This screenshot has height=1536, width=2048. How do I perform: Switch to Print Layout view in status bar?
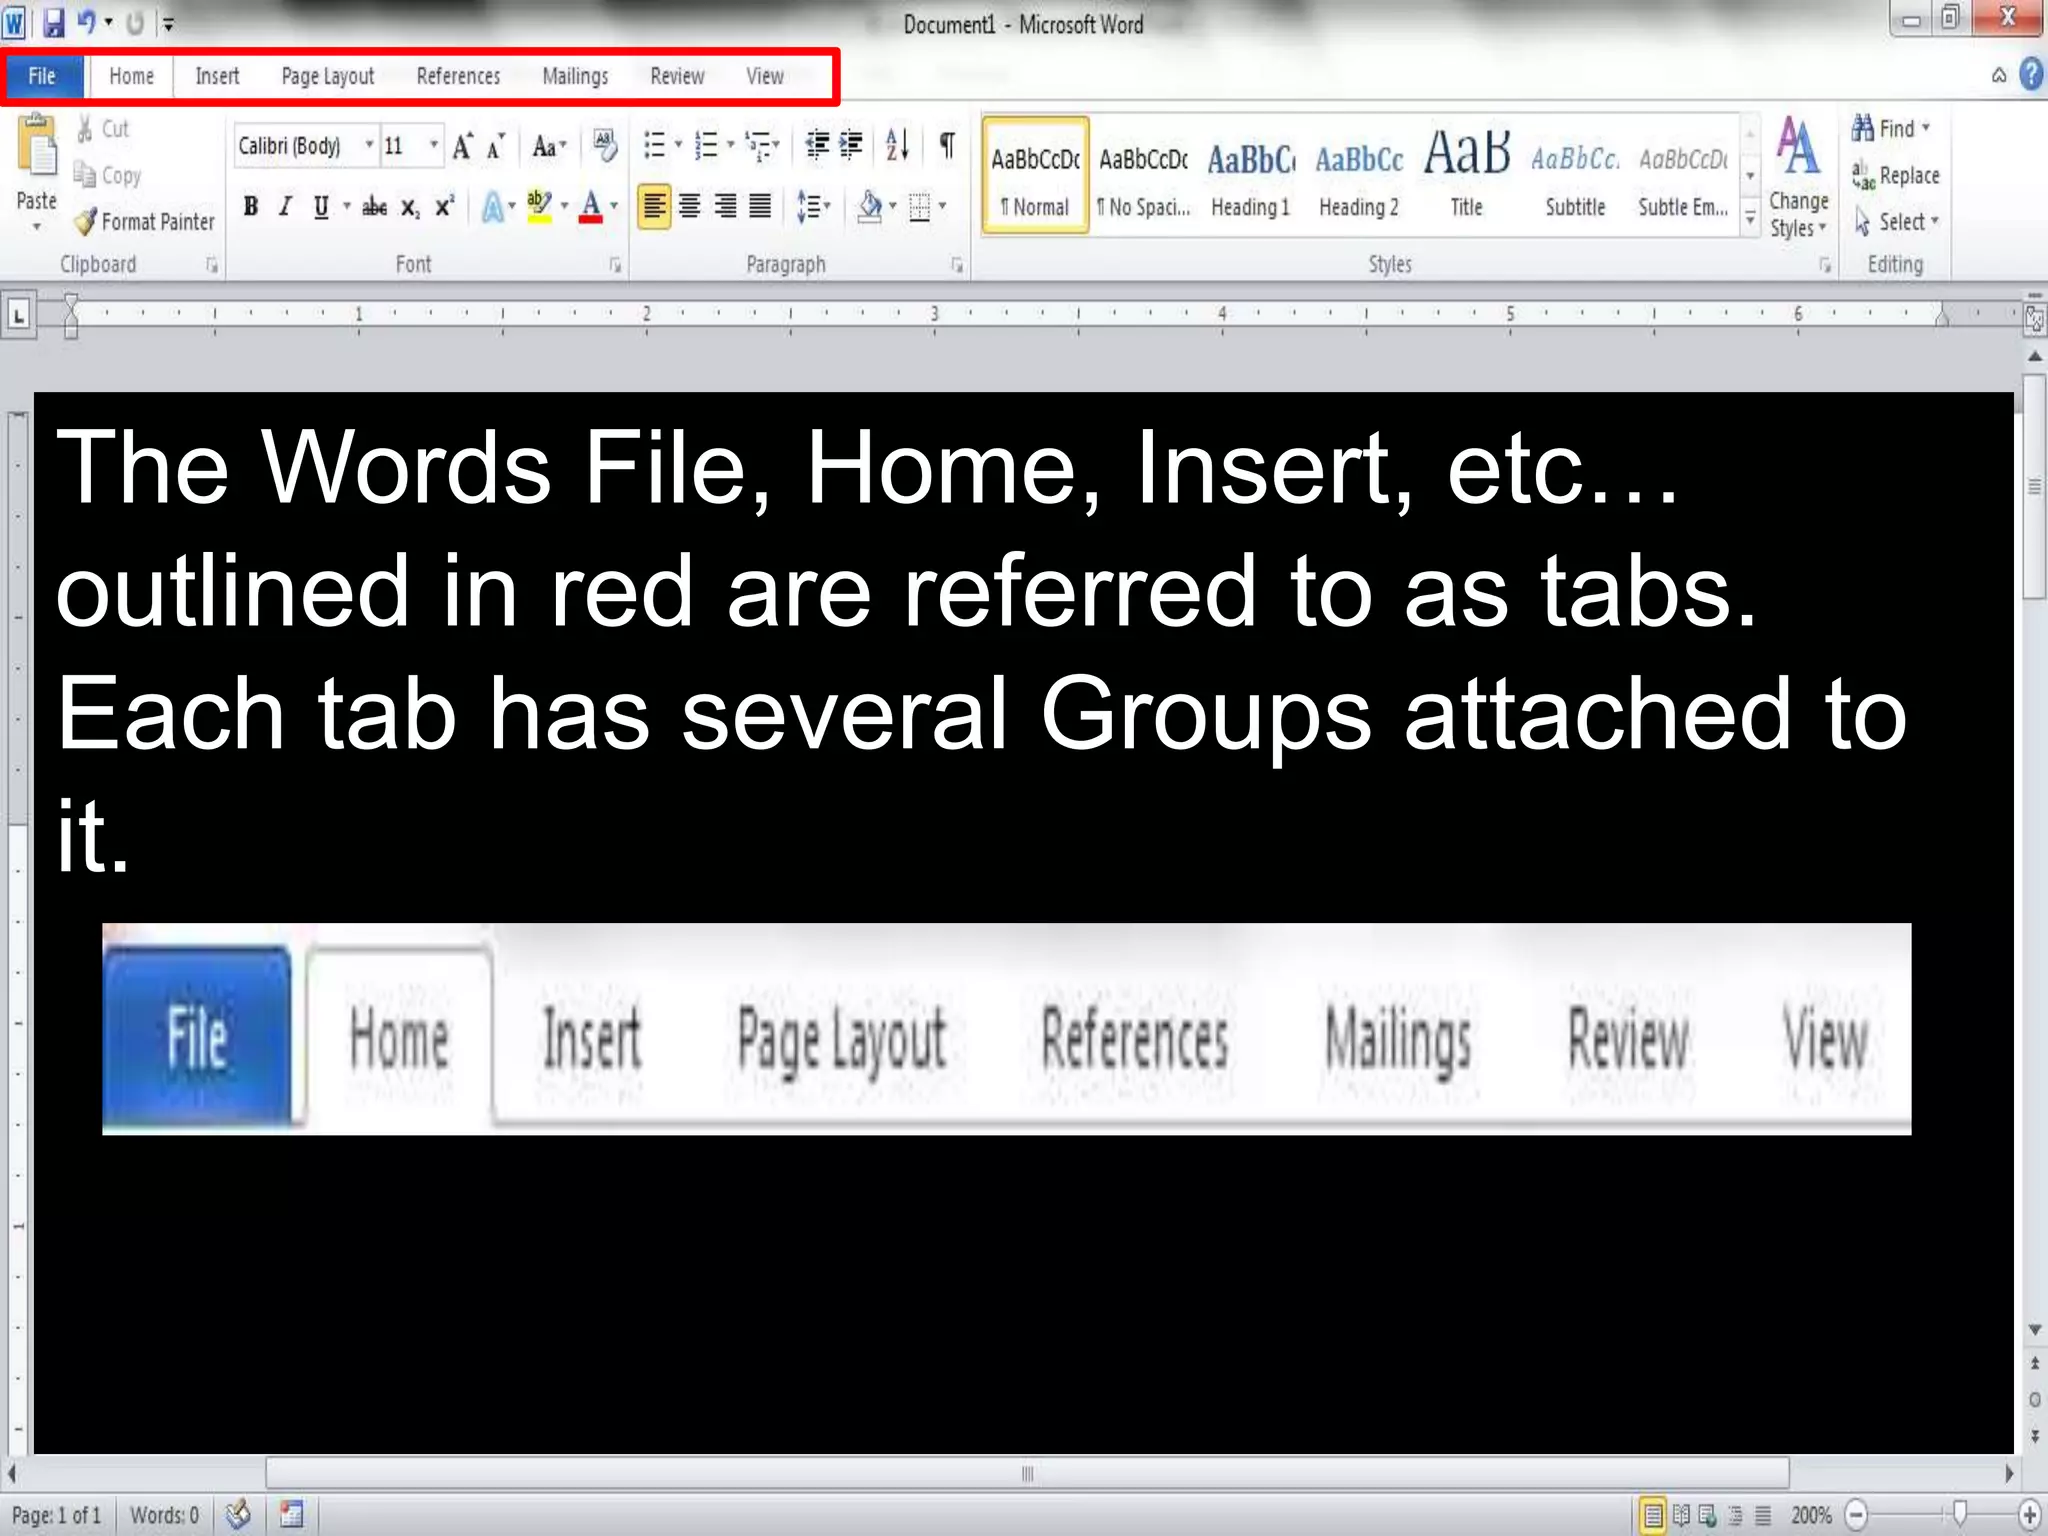pos(1653,1515)
